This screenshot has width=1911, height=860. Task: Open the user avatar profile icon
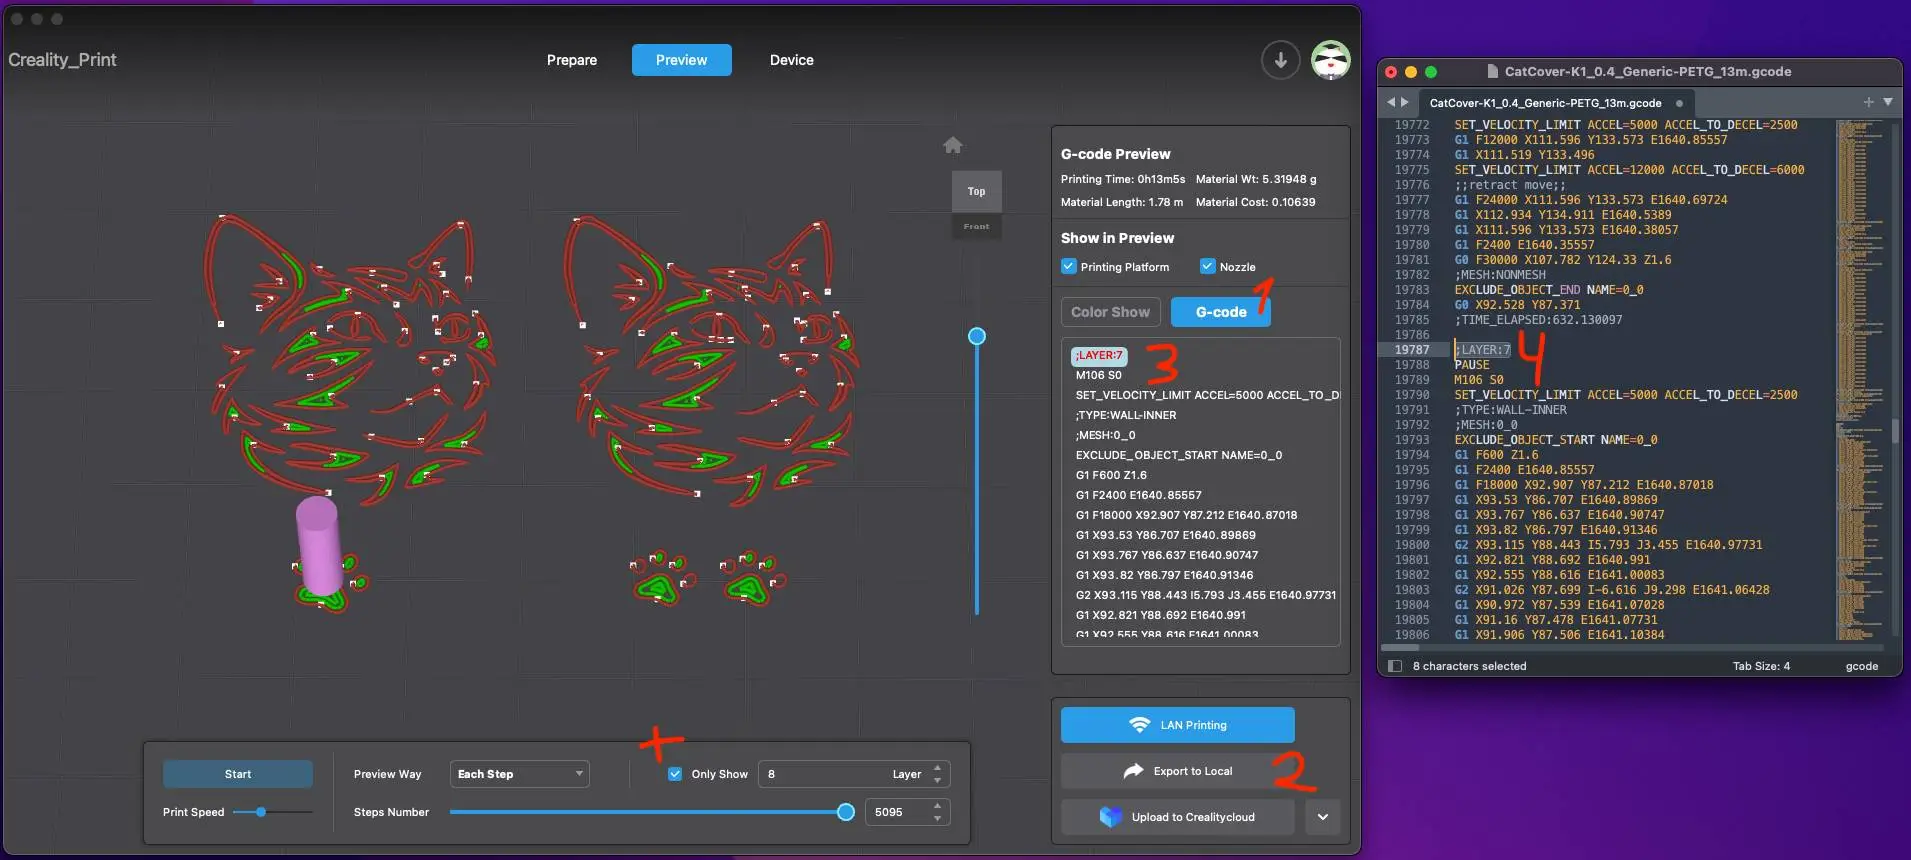pos(1330,60)
